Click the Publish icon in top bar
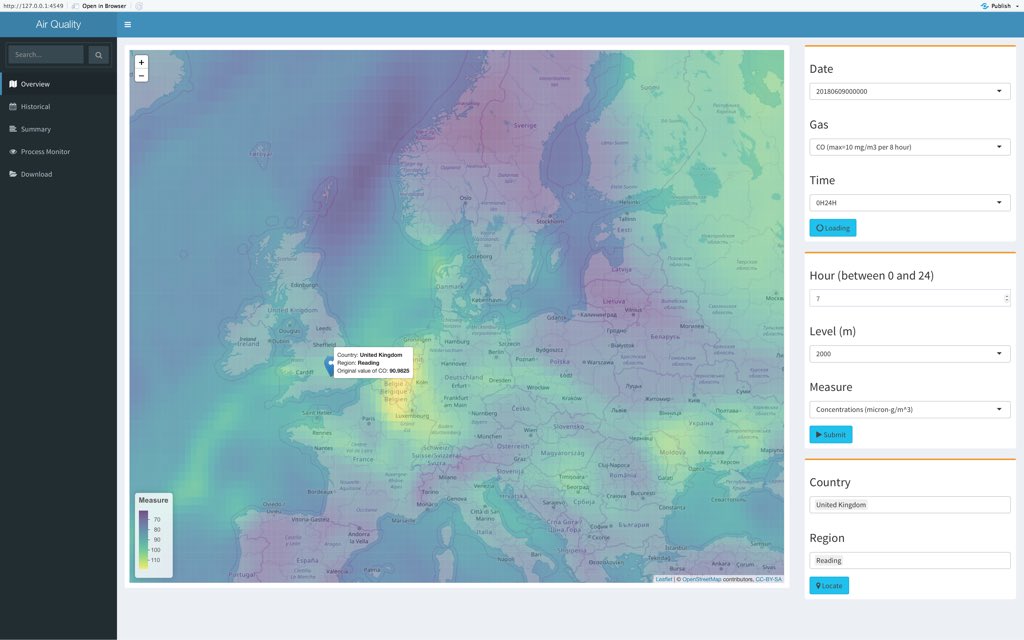 985,6
